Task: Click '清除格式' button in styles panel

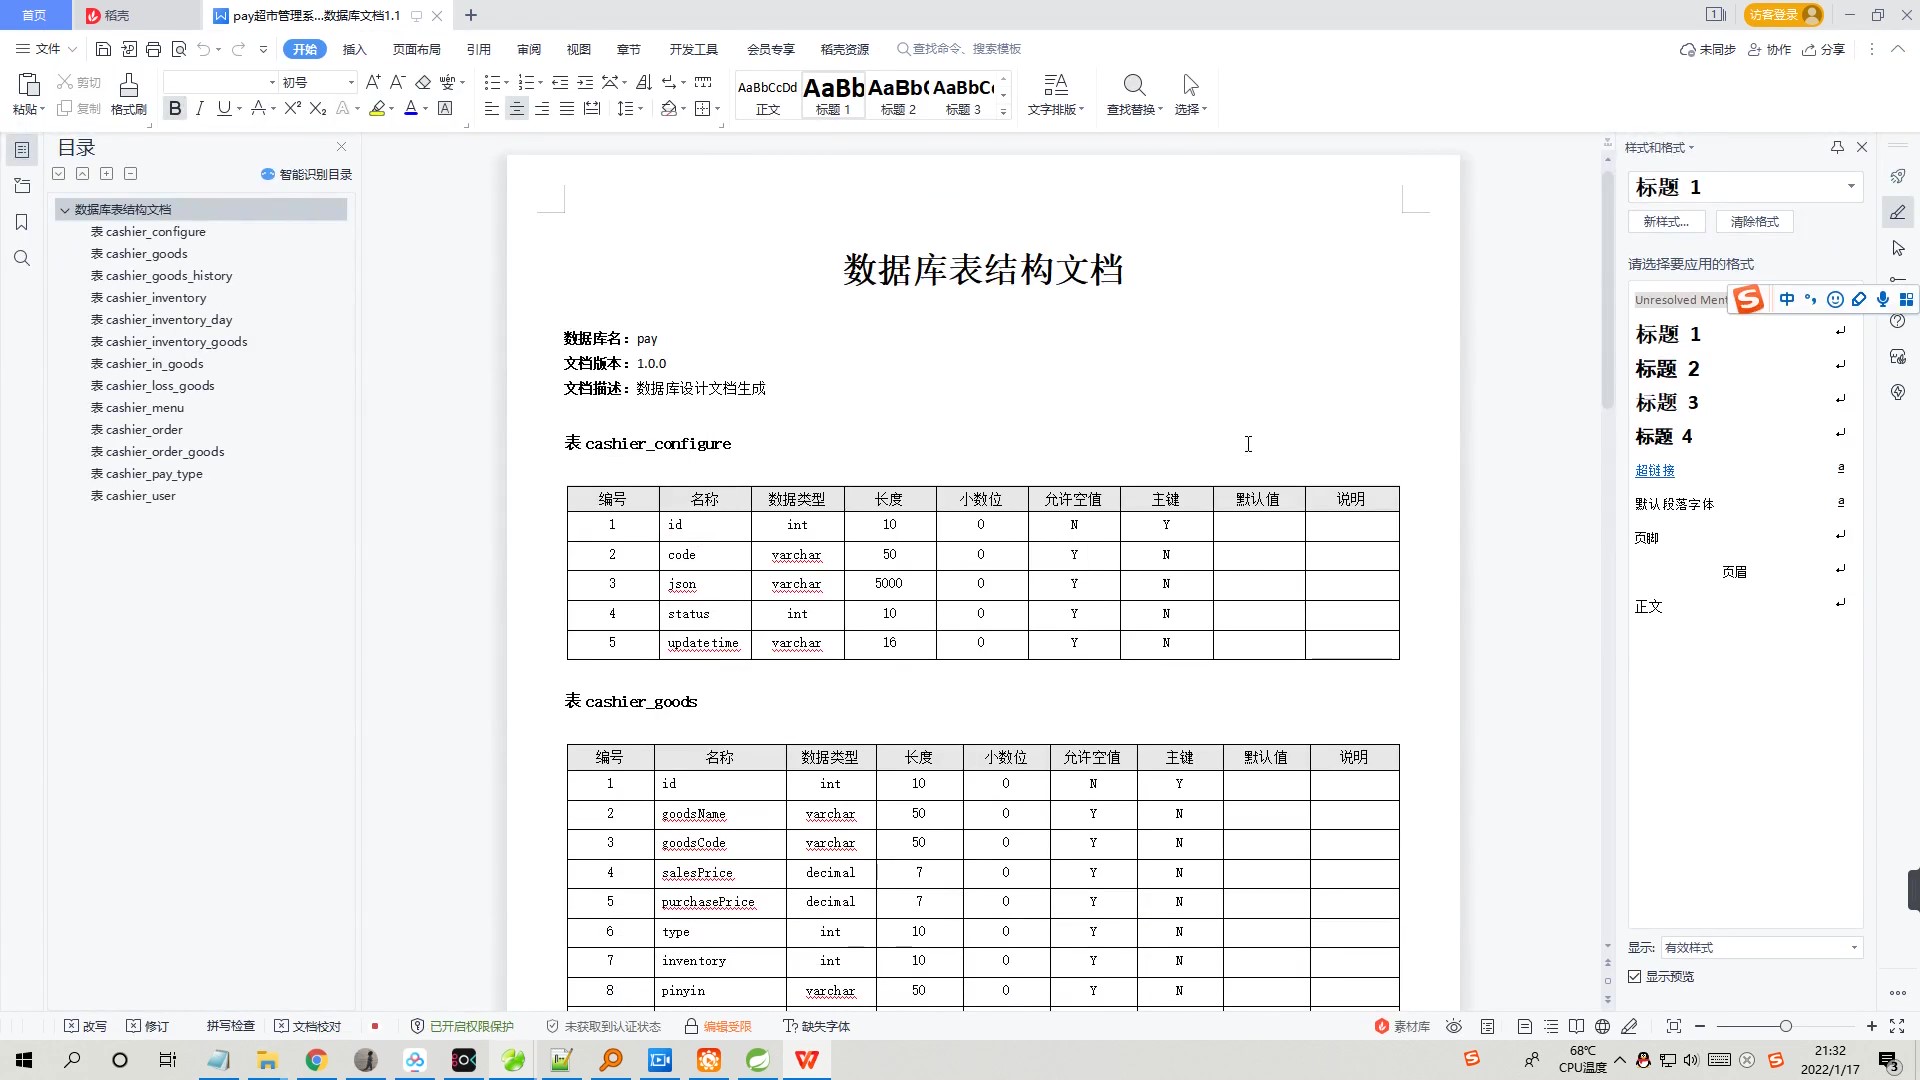Action: point(1754,220)
